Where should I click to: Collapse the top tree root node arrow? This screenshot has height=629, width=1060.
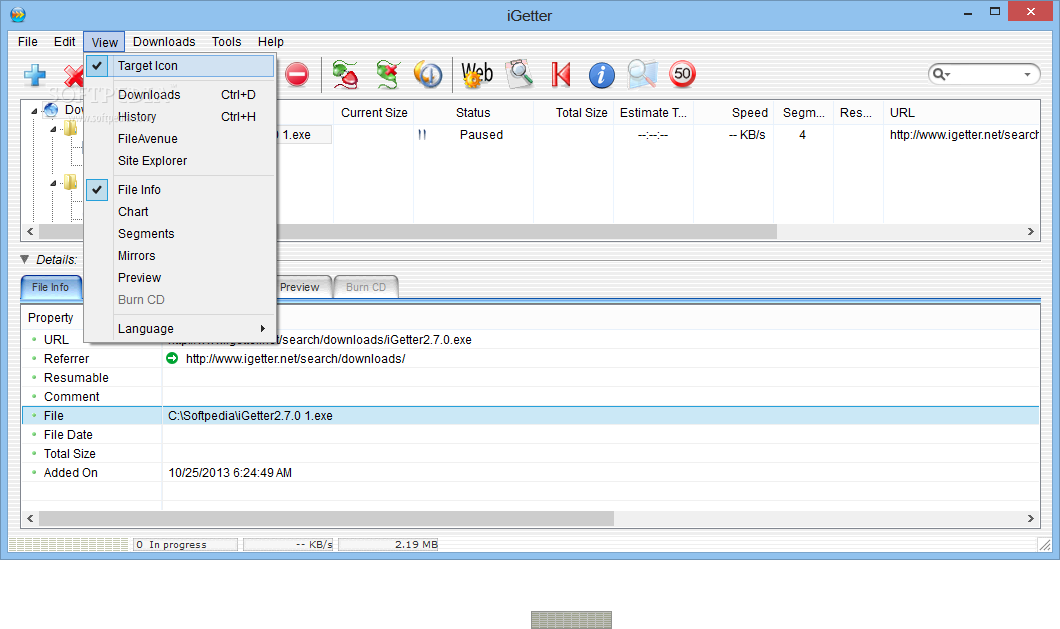[x=34, y=110]
